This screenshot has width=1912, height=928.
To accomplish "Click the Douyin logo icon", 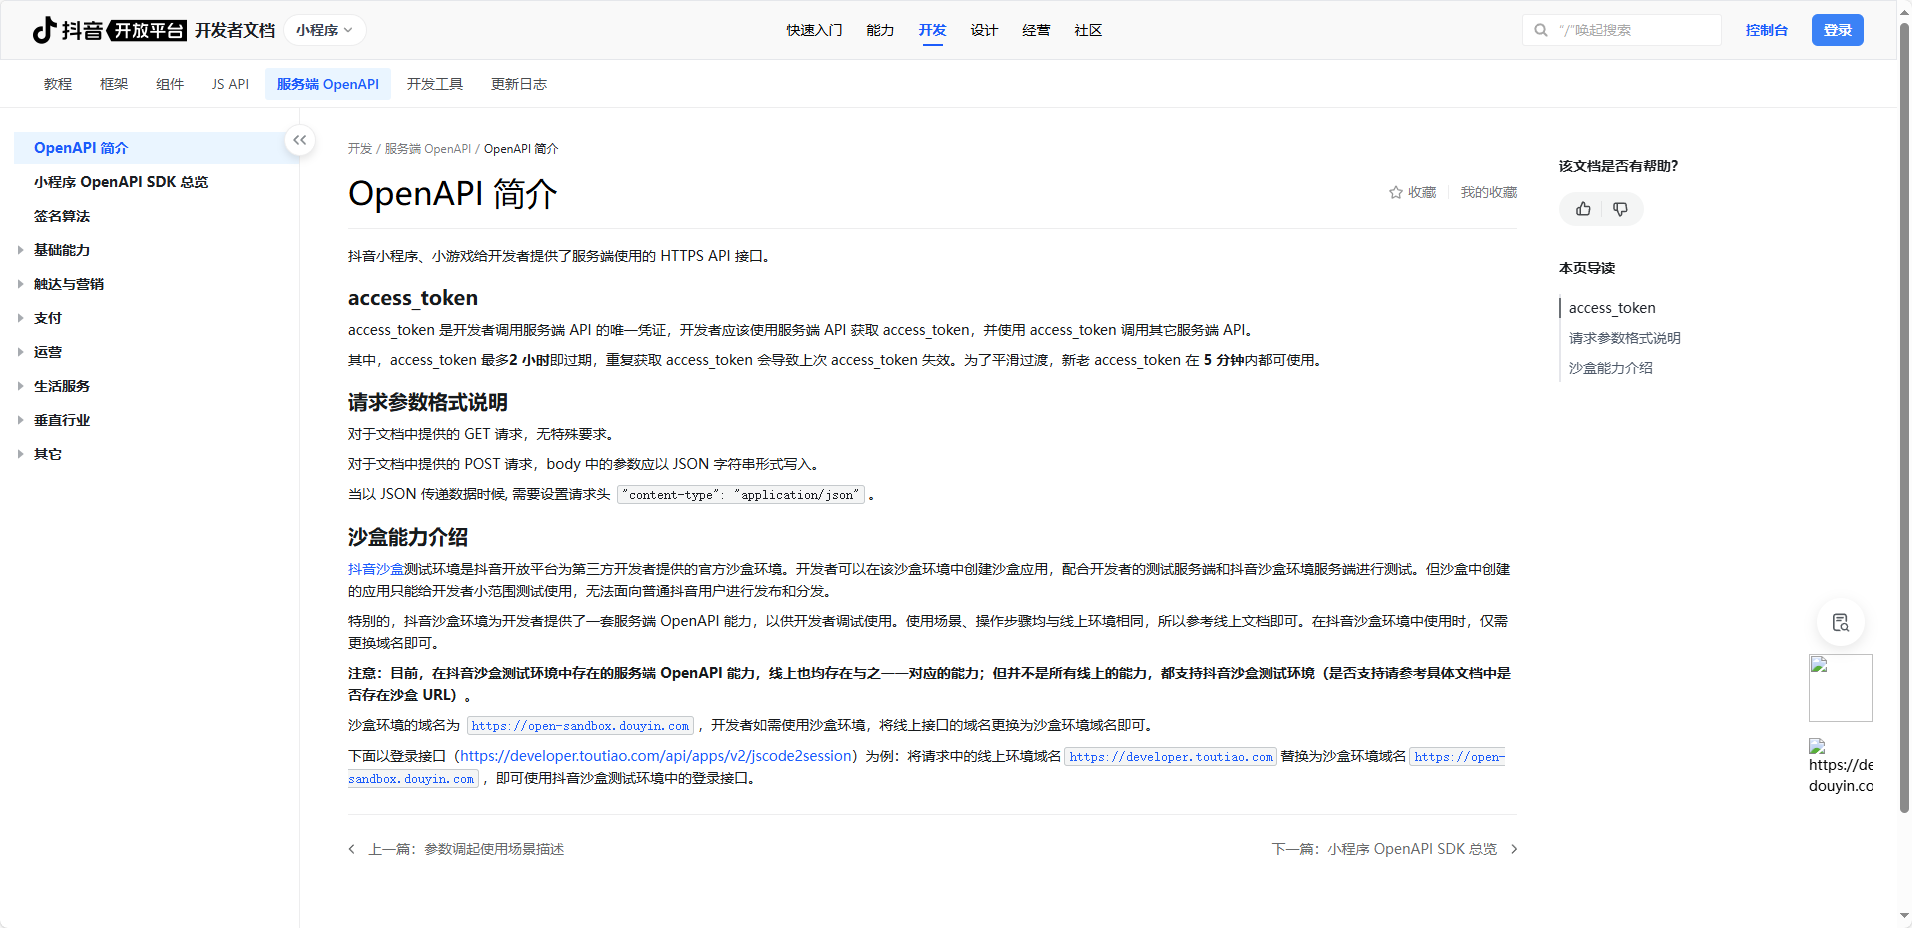I will 44,30.
